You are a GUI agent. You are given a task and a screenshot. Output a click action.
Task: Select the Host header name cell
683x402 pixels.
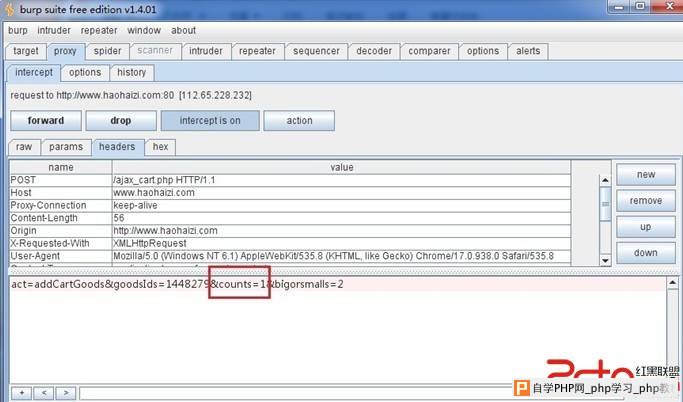coord(61,193)
